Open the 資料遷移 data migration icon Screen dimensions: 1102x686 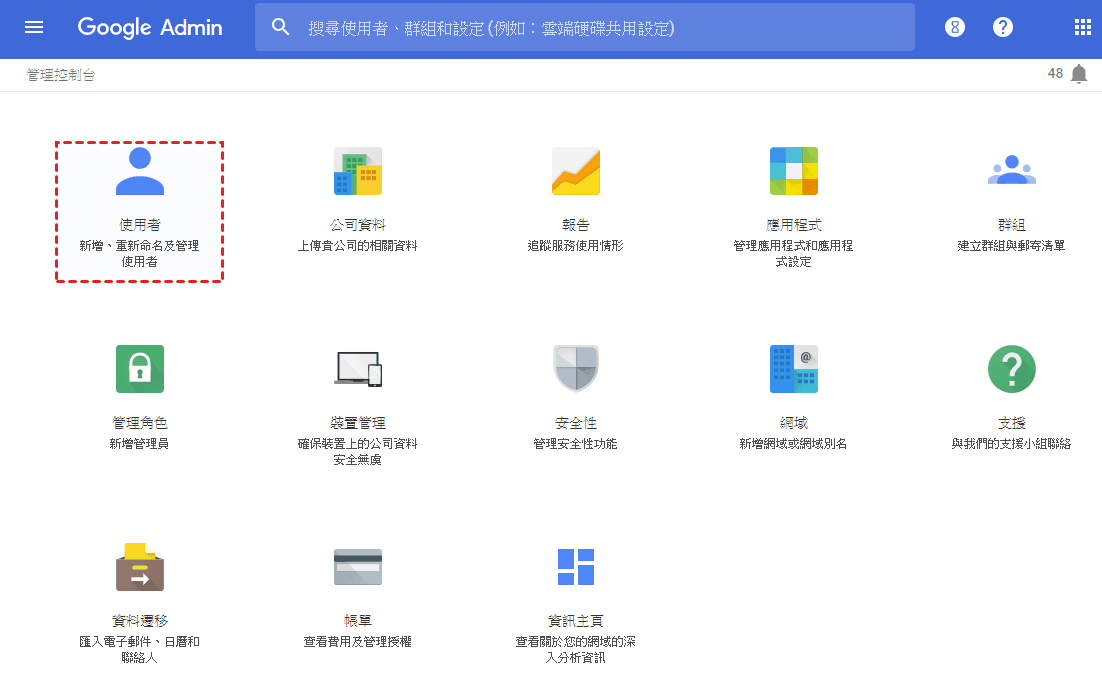coord(139,567)
